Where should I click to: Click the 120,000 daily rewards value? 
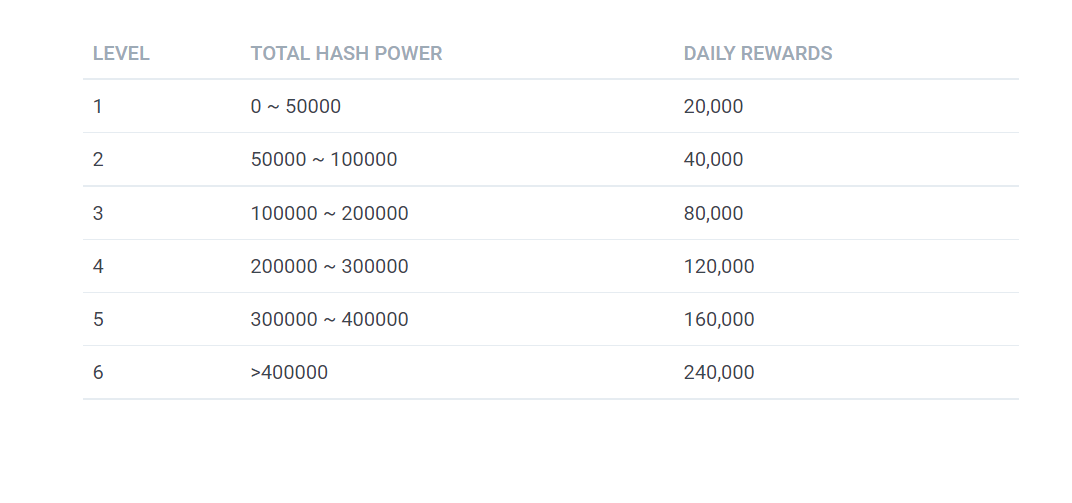[719, 267]
